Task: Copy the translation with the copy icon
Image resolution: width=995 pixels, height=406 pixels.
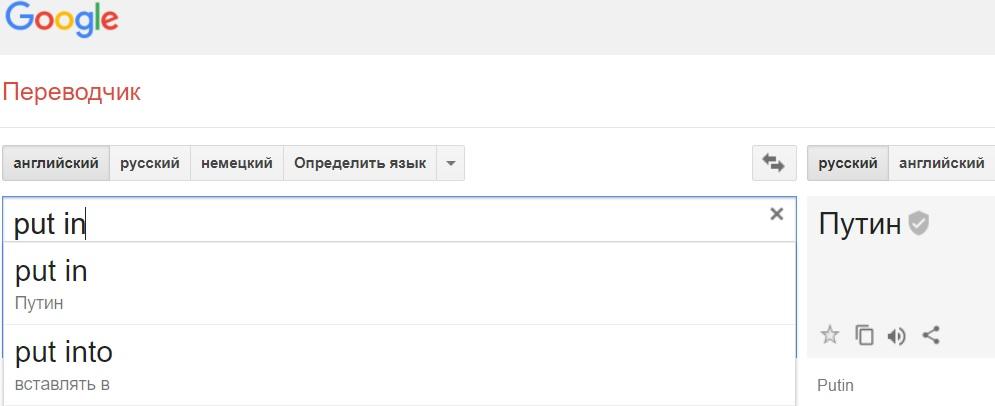Action: tap(864, 335)
